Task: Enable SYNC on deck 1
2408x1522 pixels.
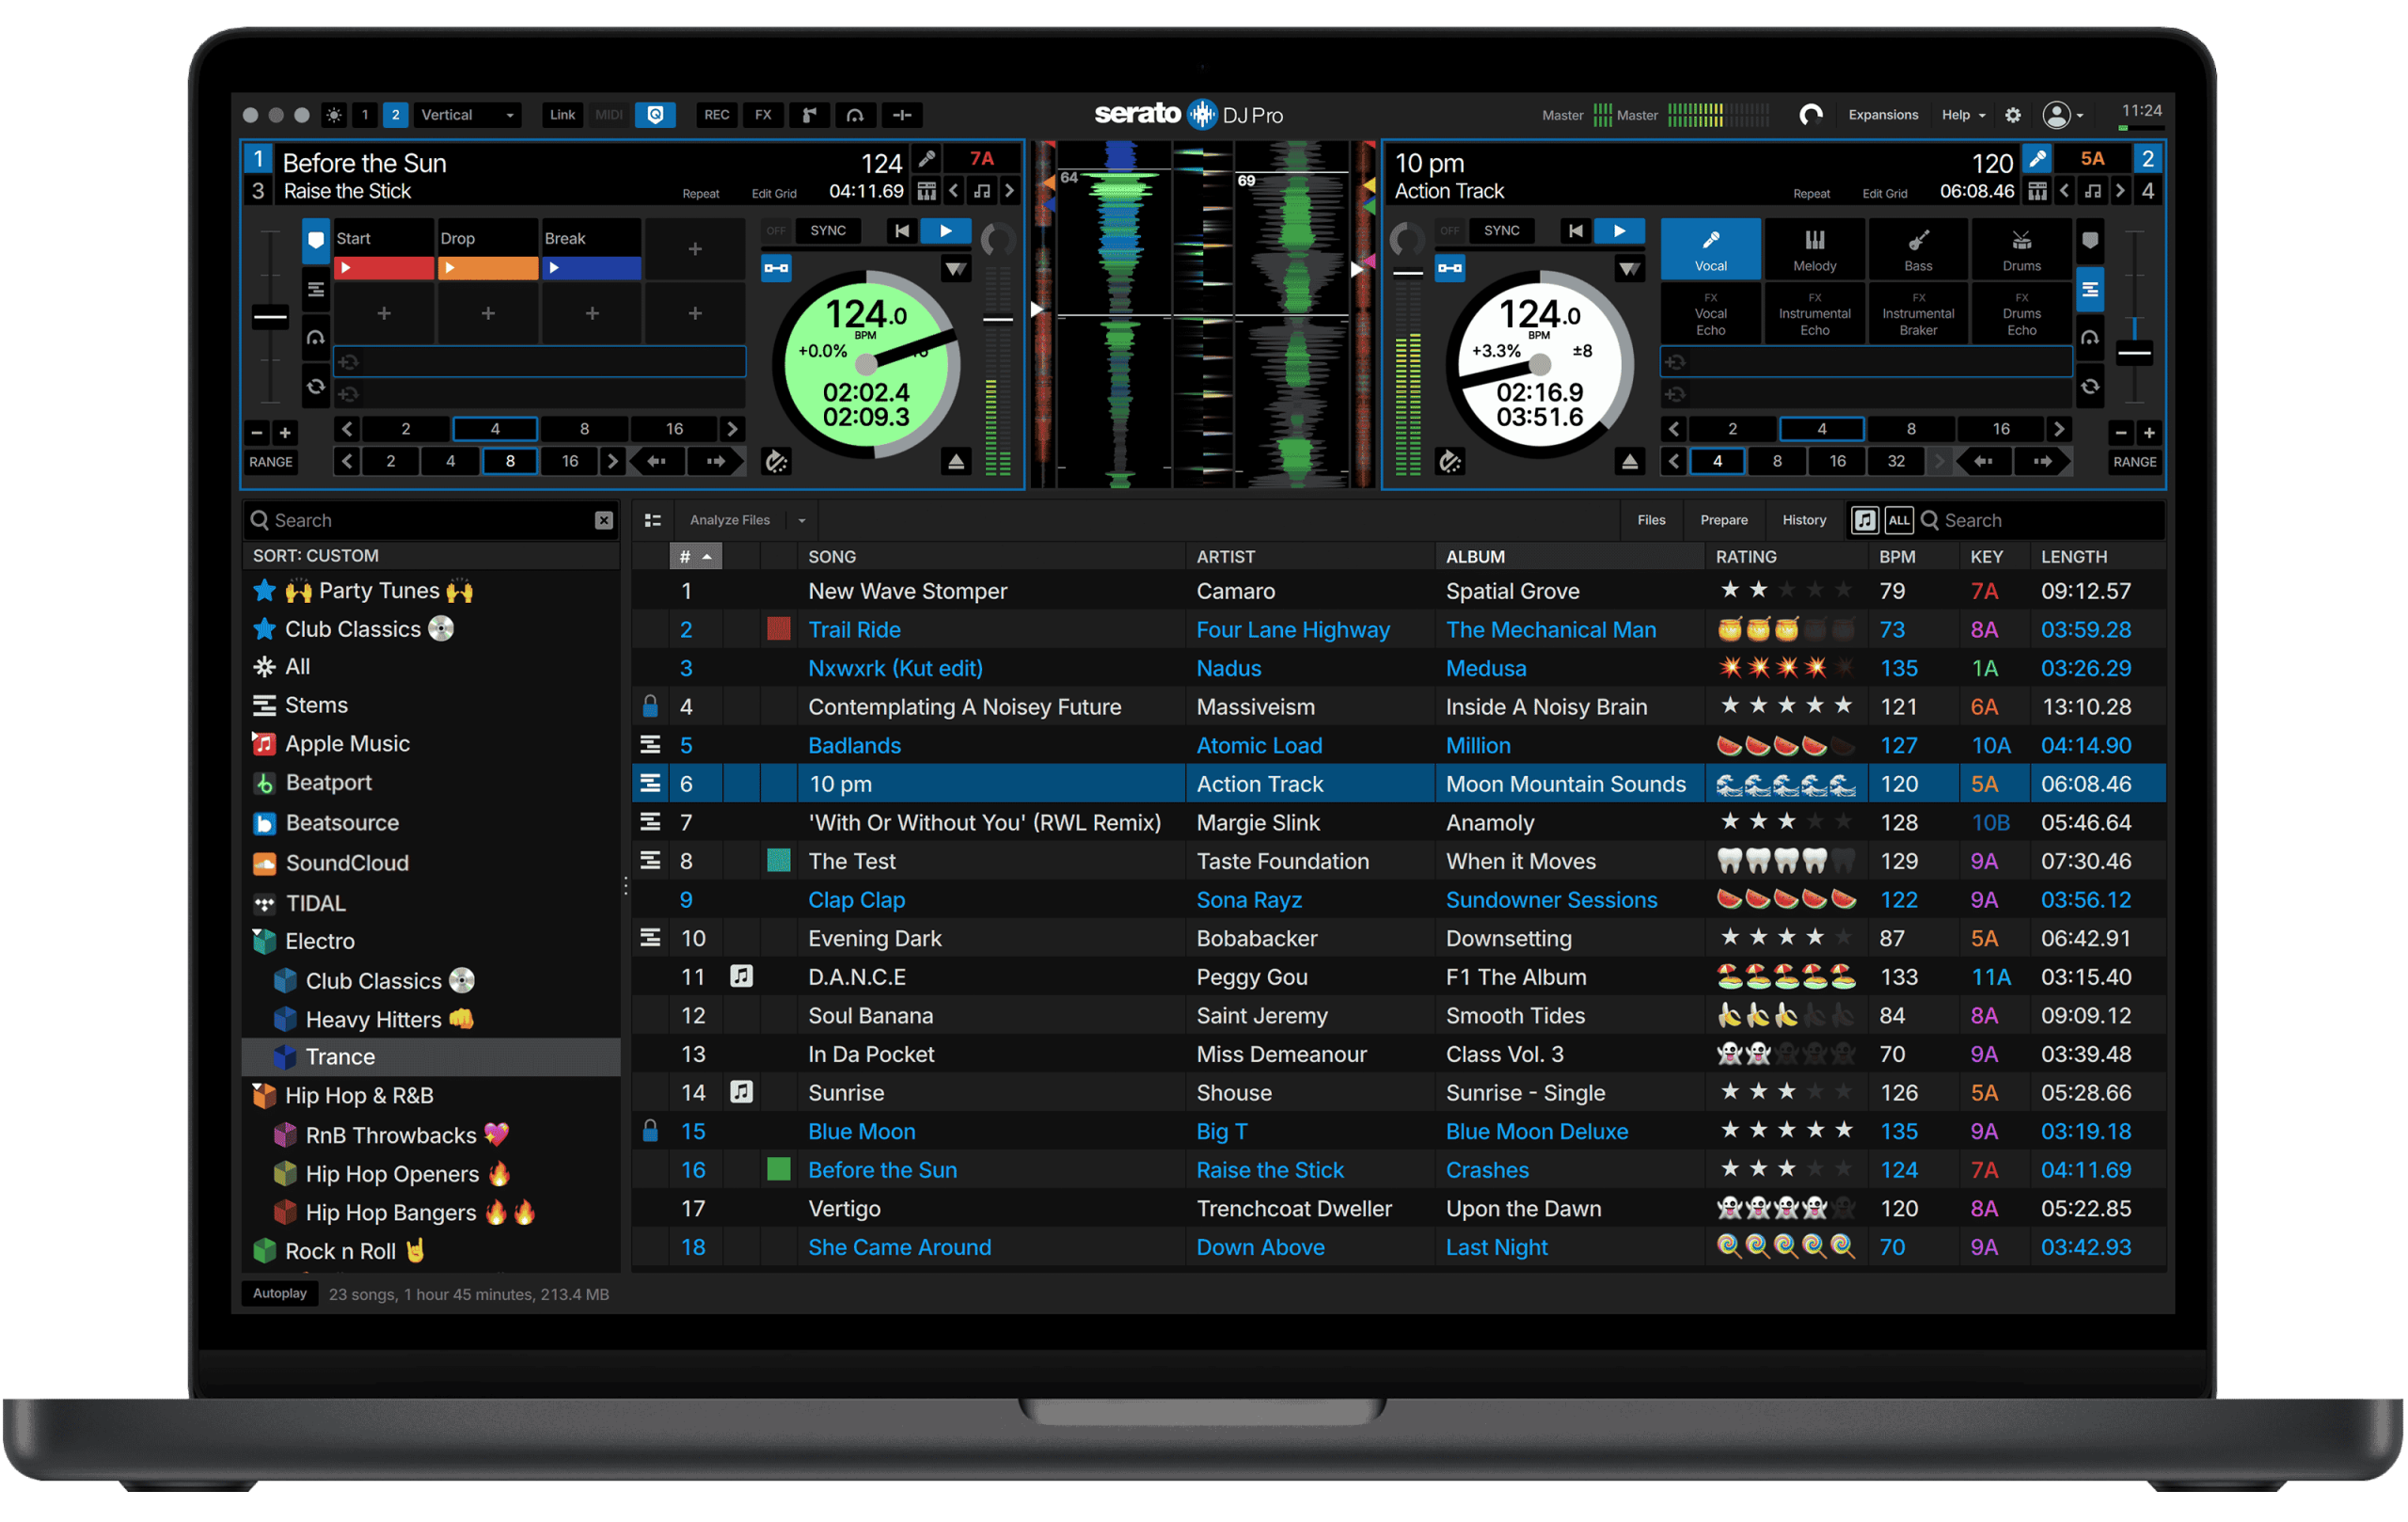Action: (x=828, y=230)
